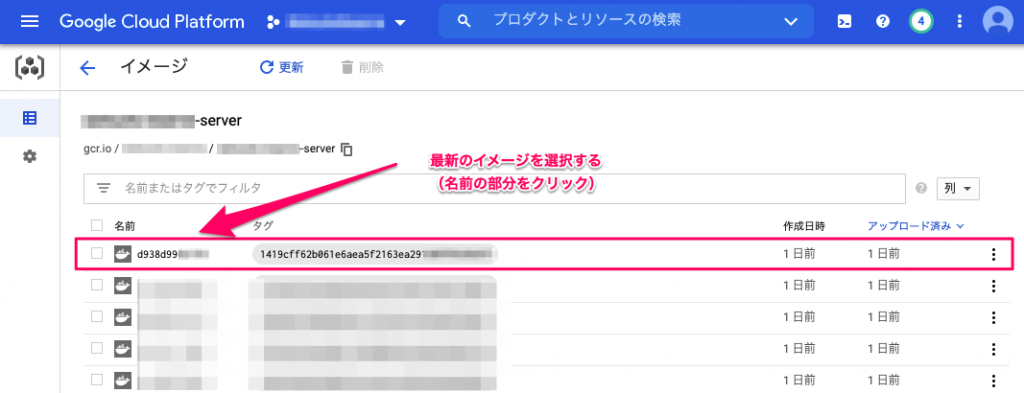Click the Google Cloud Platform logo
Screen dimensions: 1024x393
click(x=152, y=22)
